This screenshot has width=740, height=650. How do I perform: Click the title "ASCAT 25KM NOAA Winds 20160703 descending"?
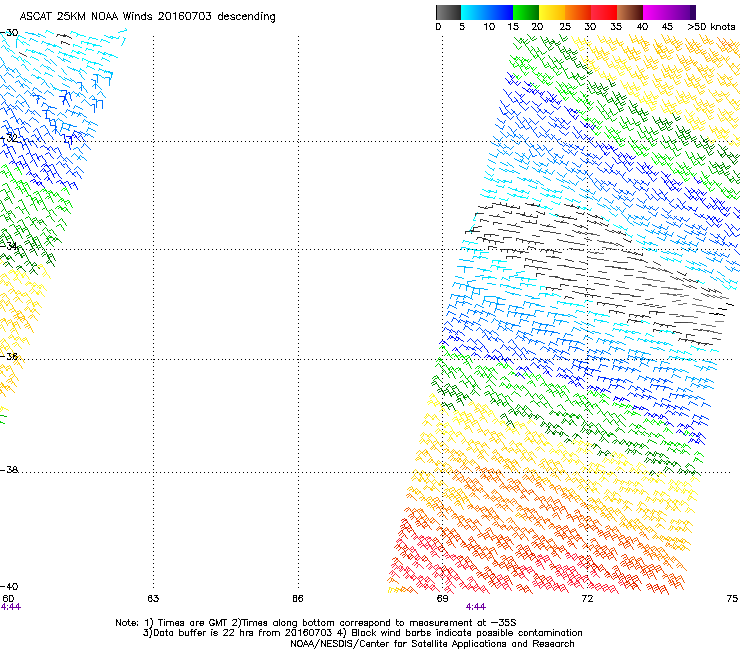(x=147, y=17)
